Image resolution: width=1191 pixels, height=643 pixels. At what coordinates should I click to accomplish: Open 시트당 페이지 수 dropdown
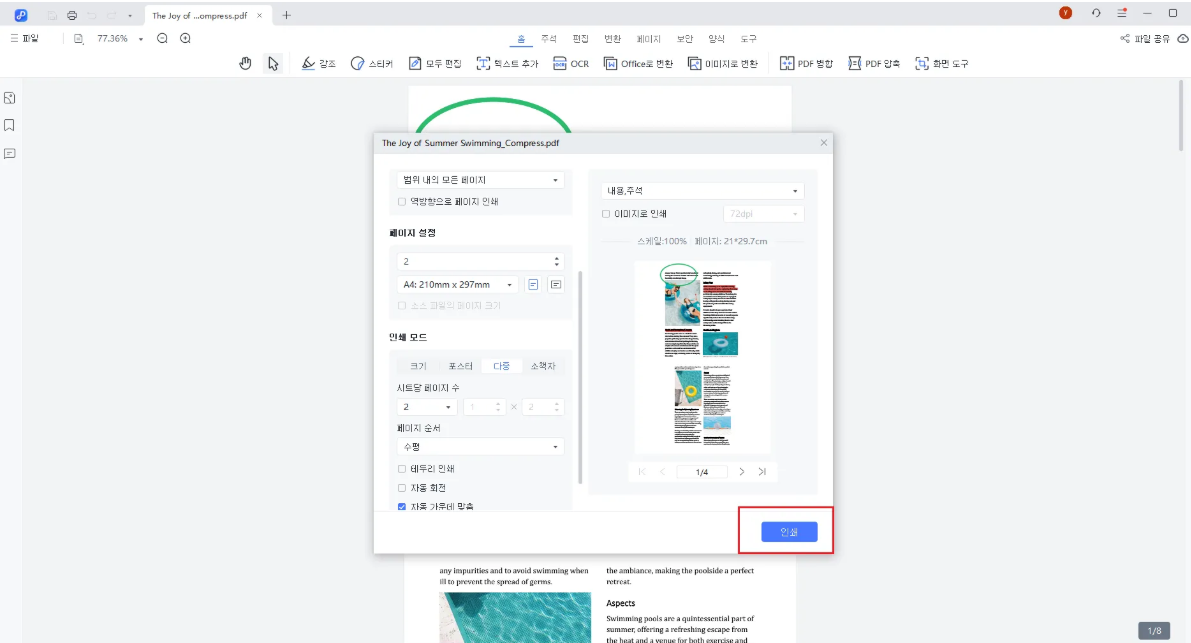pyautogui.click(x=426, y=407)
